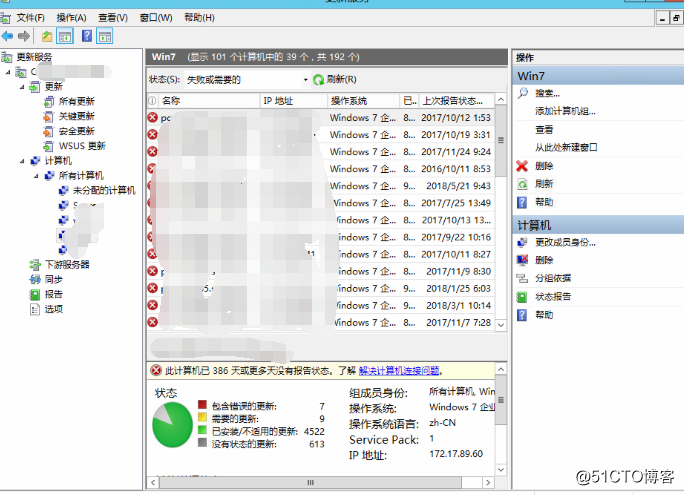Open the 帮助(H) menu
The image size is (684, 495).
coord(199,18)
